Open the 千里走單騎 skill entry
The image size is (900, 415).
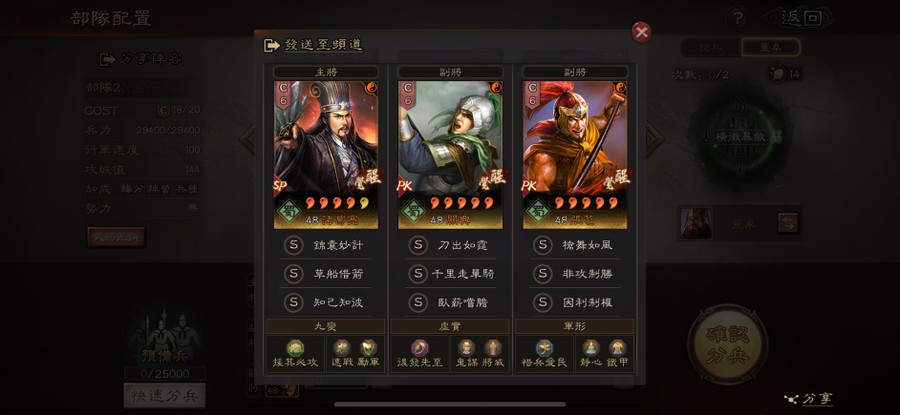pyautogui.click(x=450, y=274)
